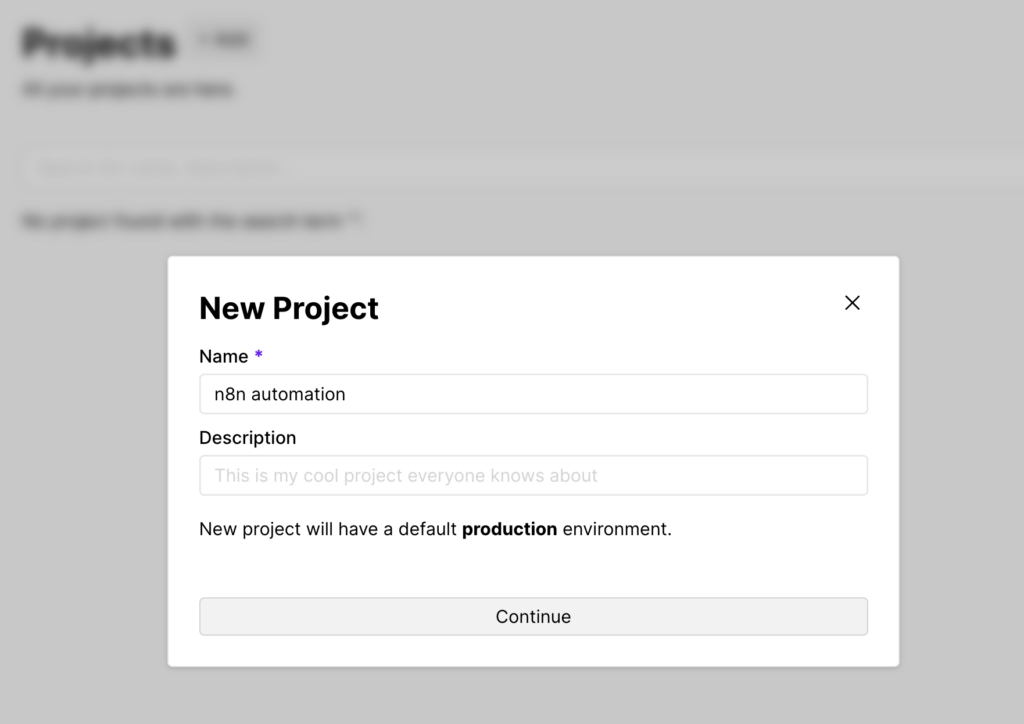Click the Description field label

tap(247, 437)
